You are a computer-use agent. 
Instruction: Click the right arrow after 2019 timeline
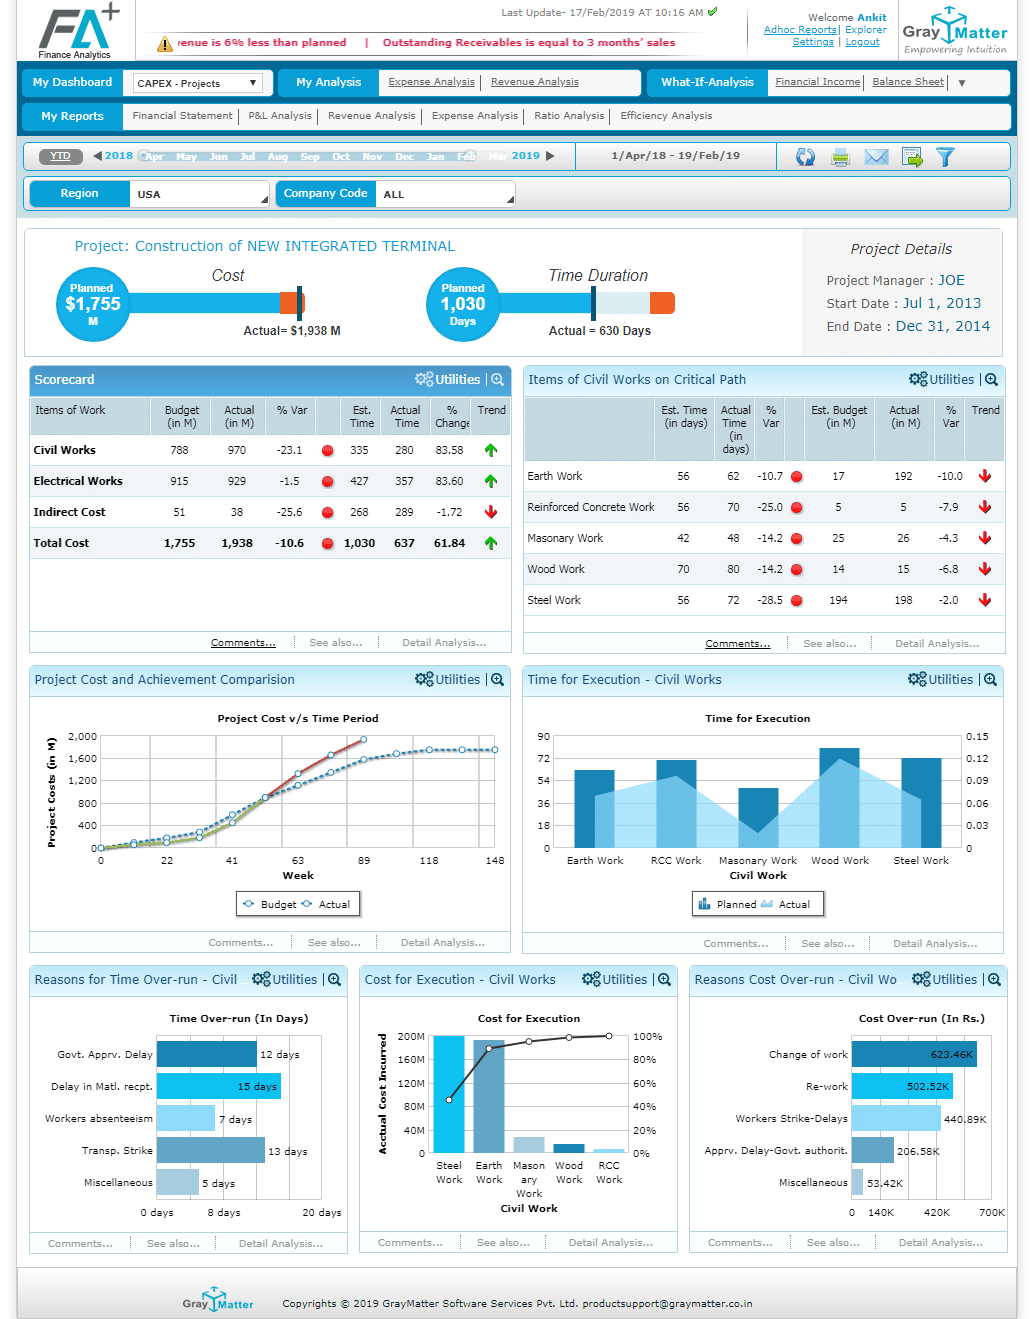pos(550,156)
